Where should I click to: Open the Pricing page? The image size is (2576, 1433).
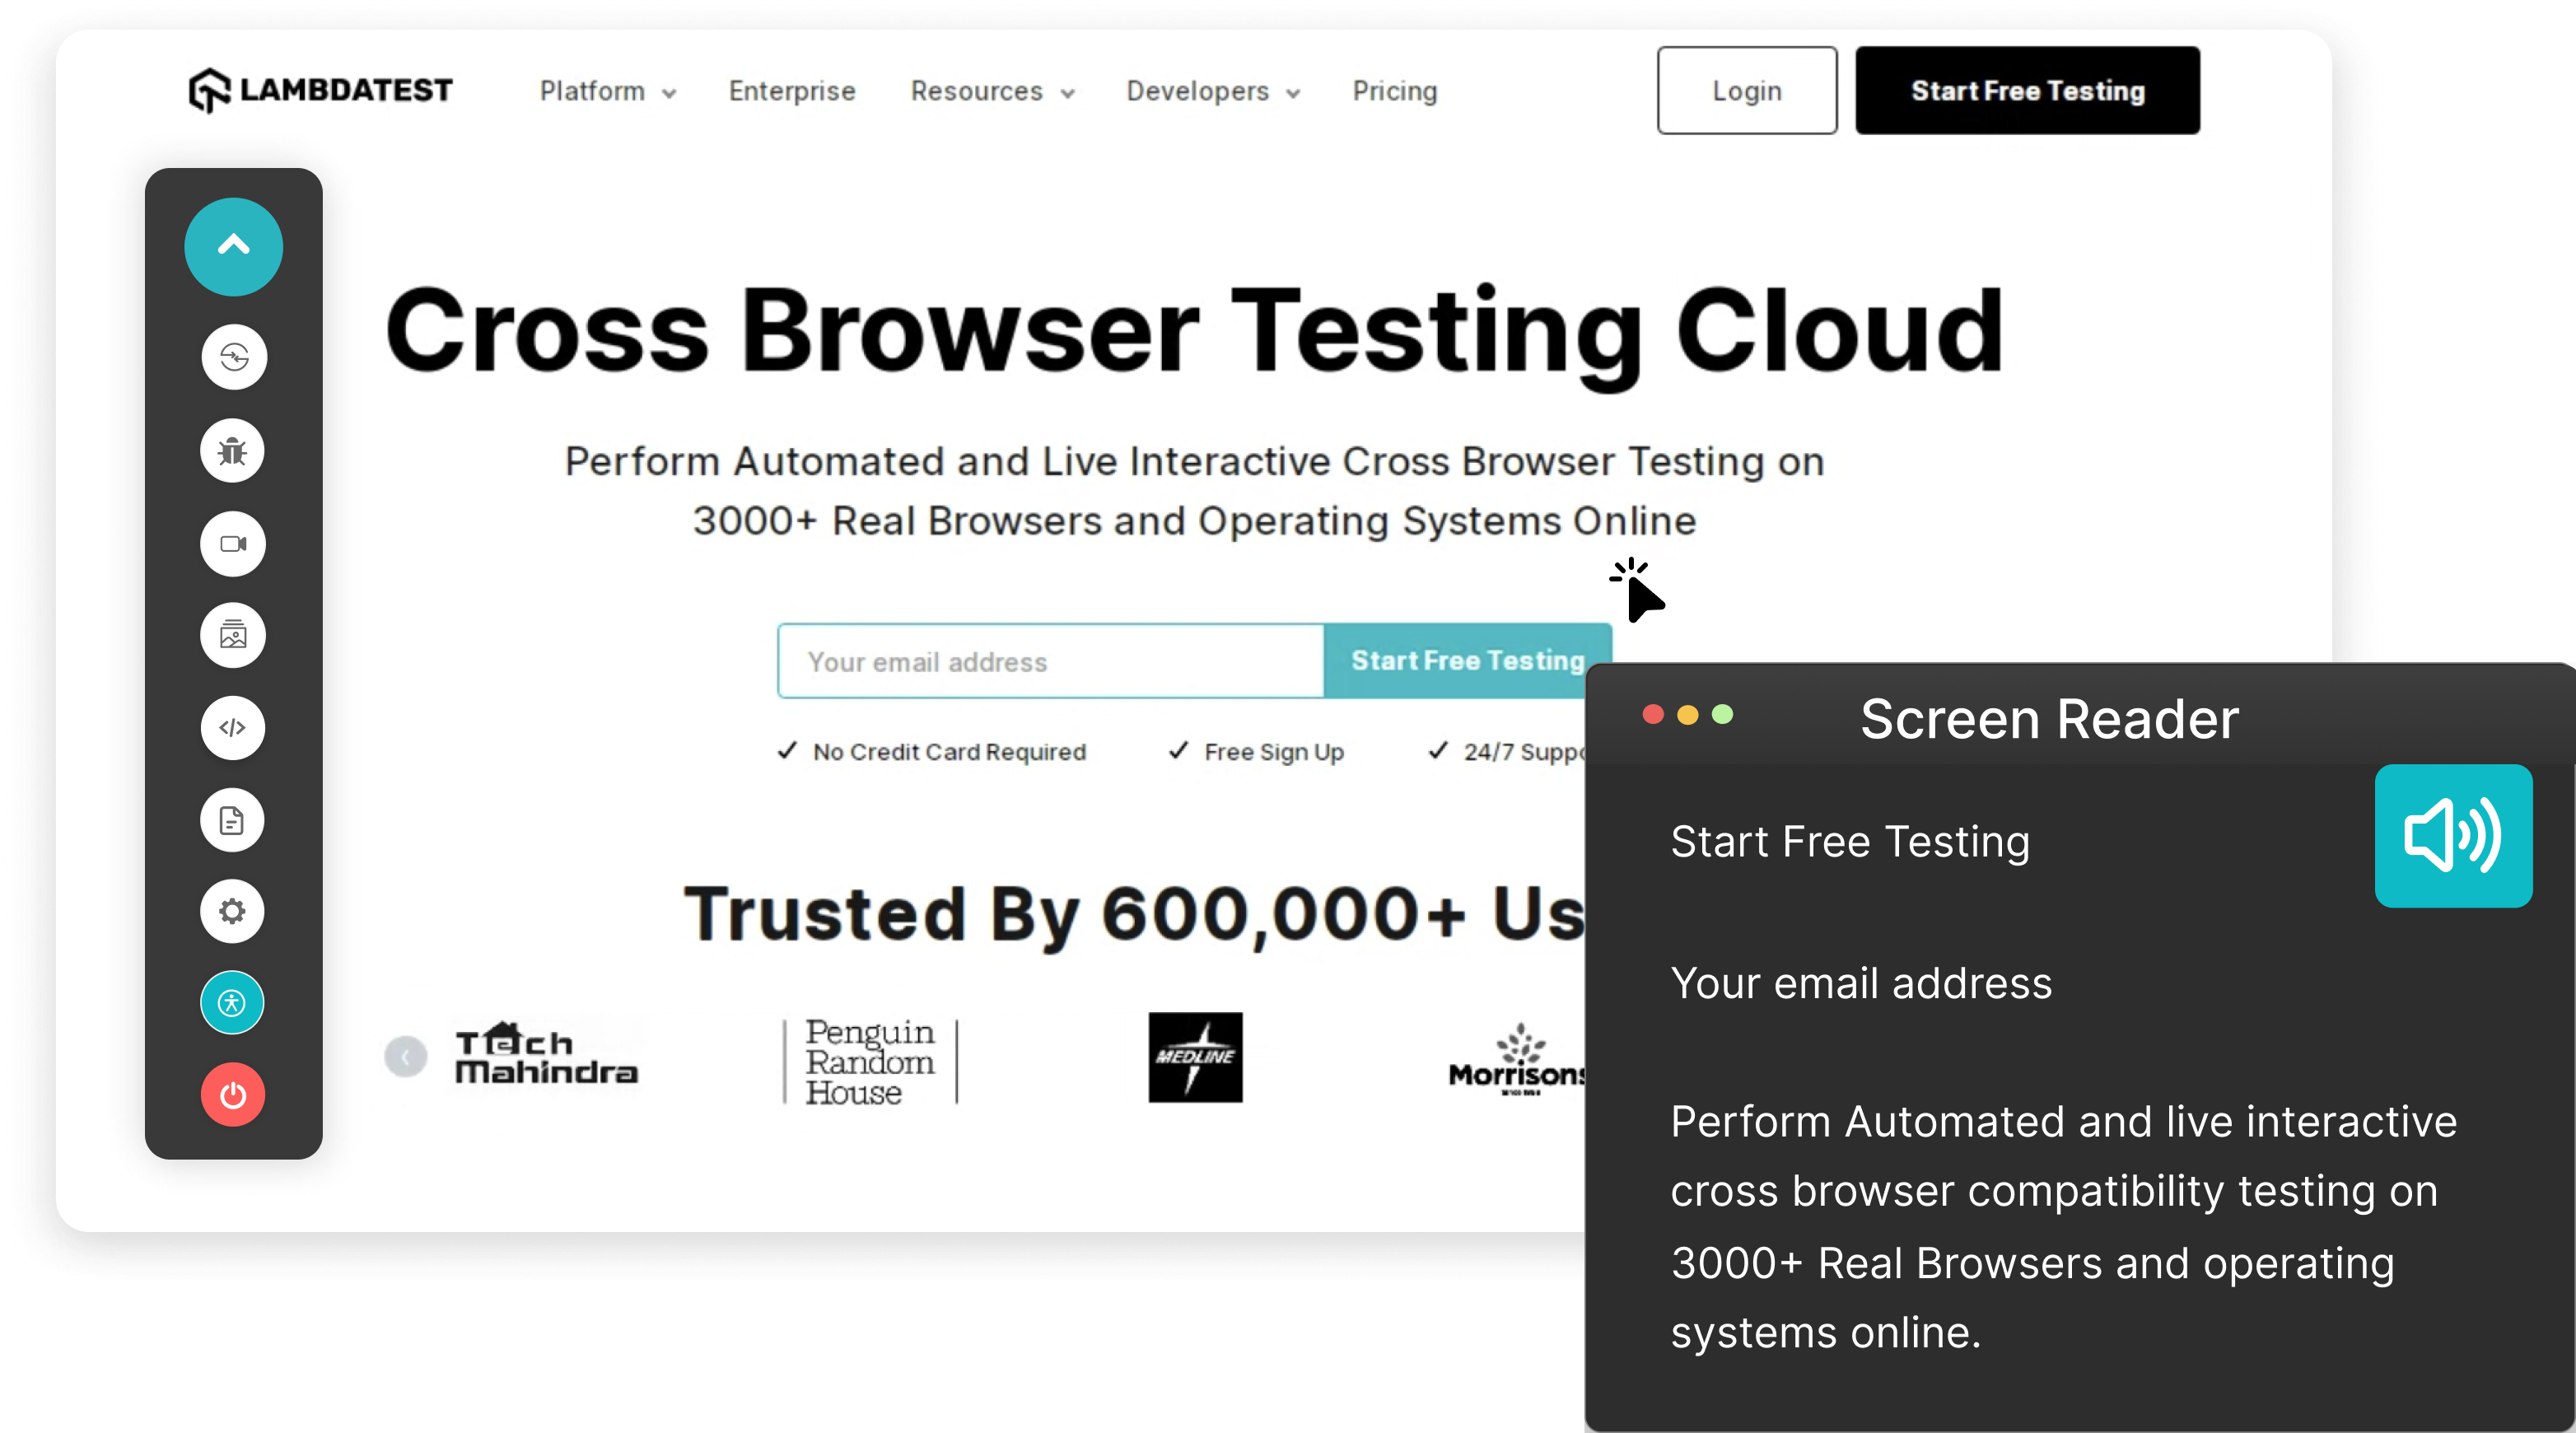(x=1394, y=91)
